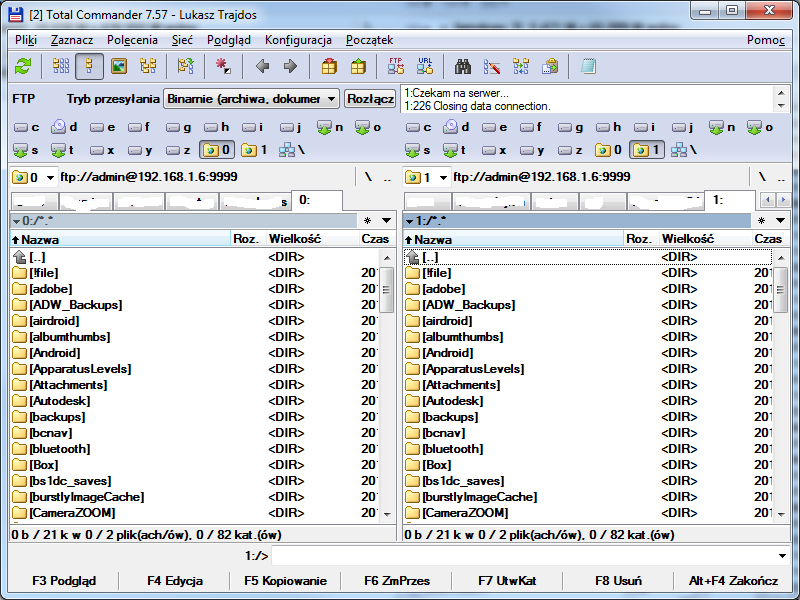Open right panel directory history arrow

(x=780, y=221)
